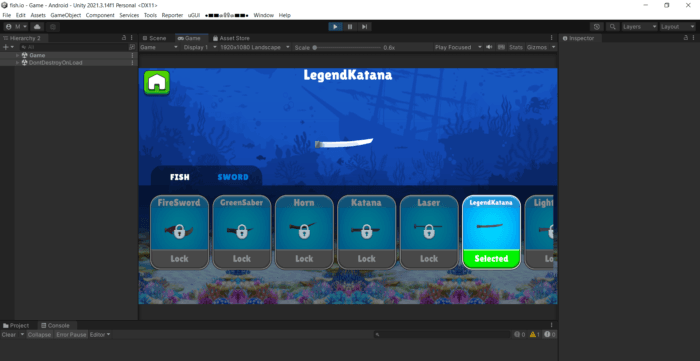700x361 pixels.
Task: Open the Tools menu
Action: click(150, 15)
